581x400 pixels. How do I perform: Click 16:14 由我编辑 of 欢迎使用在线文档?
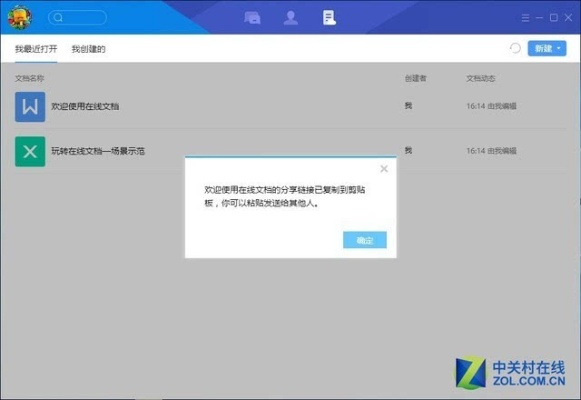pos(491,106)
